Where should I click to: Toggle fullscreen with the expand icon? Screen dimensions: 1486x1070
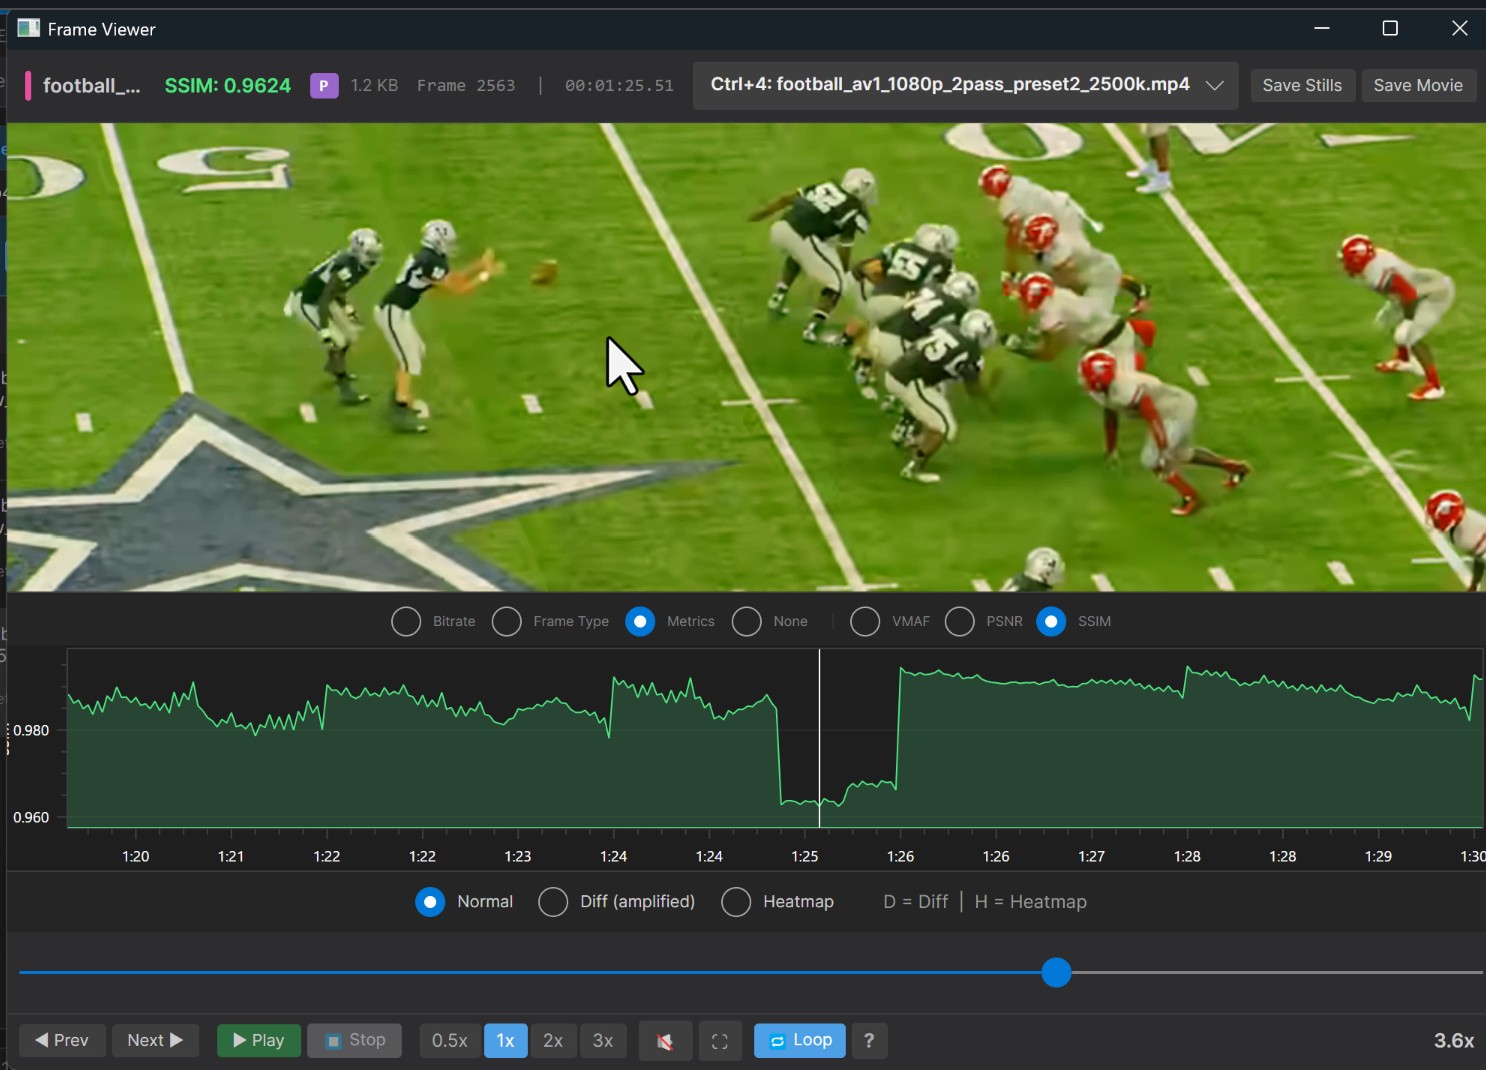point(719,1041)
